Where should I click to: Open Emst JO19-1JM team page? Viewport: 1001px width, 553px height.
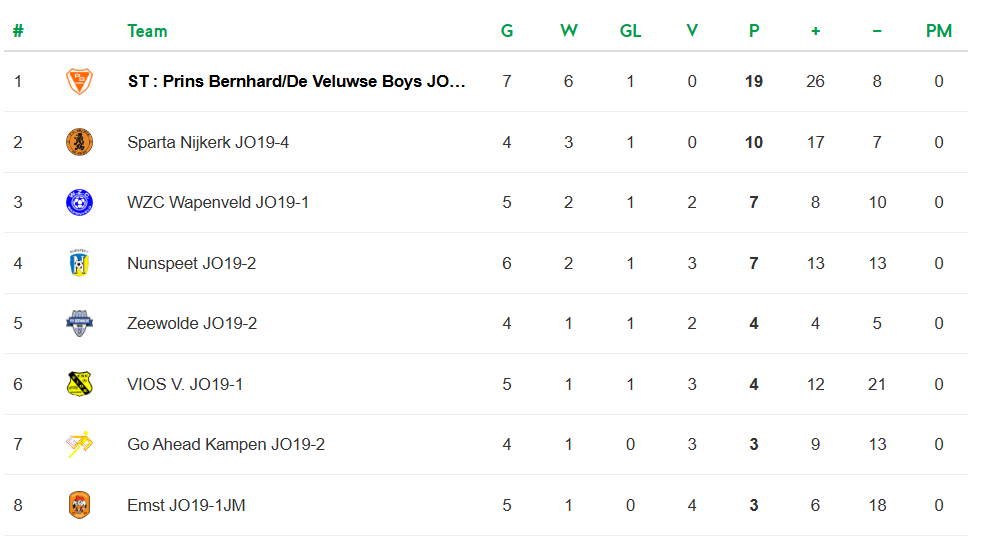pos(186,505)
